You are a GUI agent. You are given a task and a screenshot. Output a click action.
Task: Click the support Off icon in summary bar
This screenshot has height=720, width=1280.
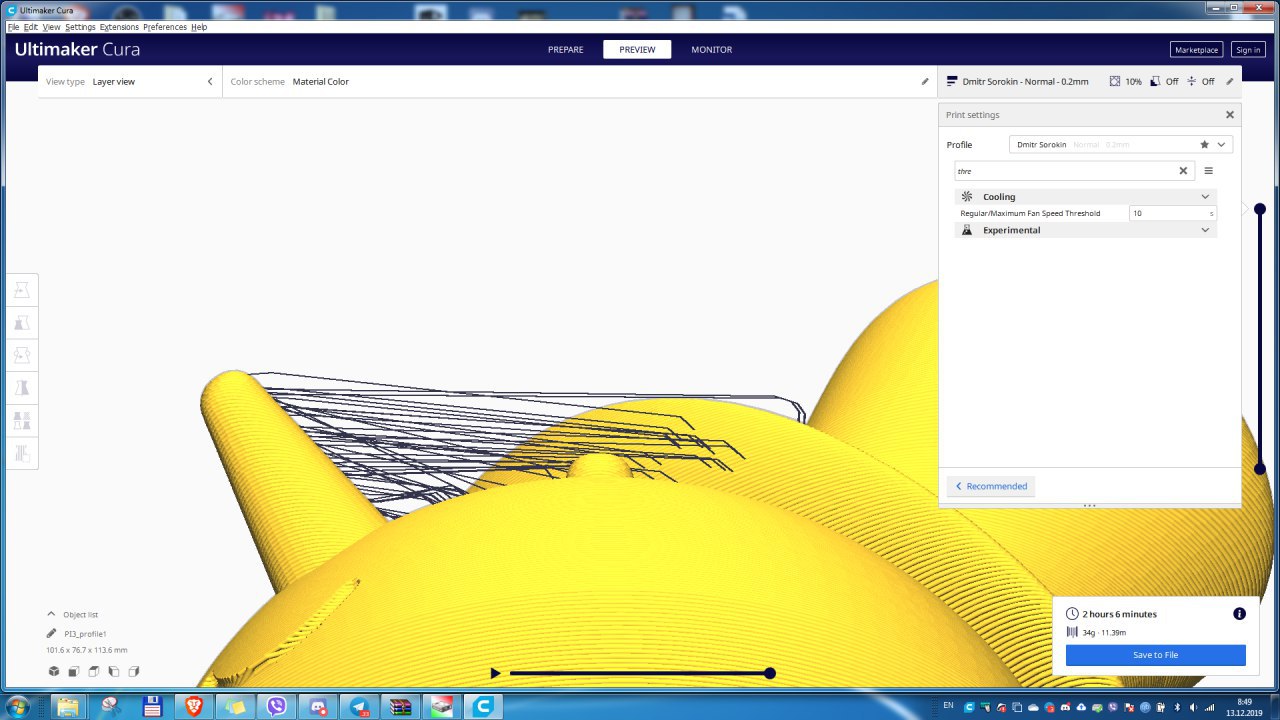pyautogui.click(x=1155, y=81)
